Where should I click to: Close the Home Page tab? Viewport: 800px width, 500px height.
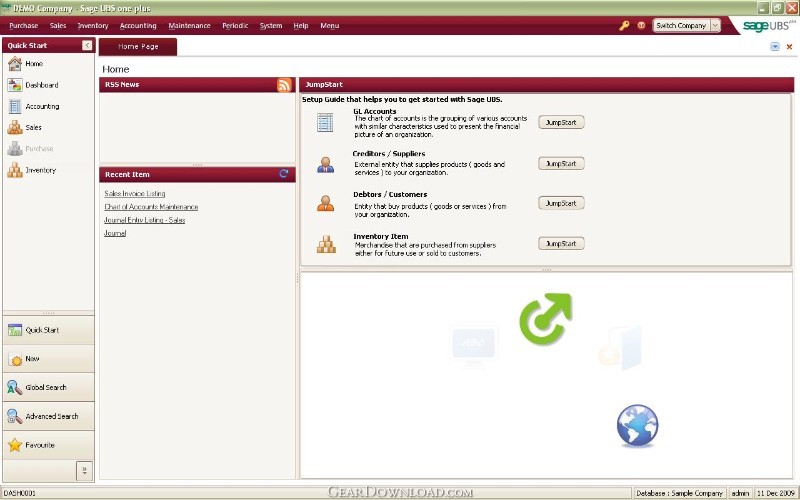(789, 47)
